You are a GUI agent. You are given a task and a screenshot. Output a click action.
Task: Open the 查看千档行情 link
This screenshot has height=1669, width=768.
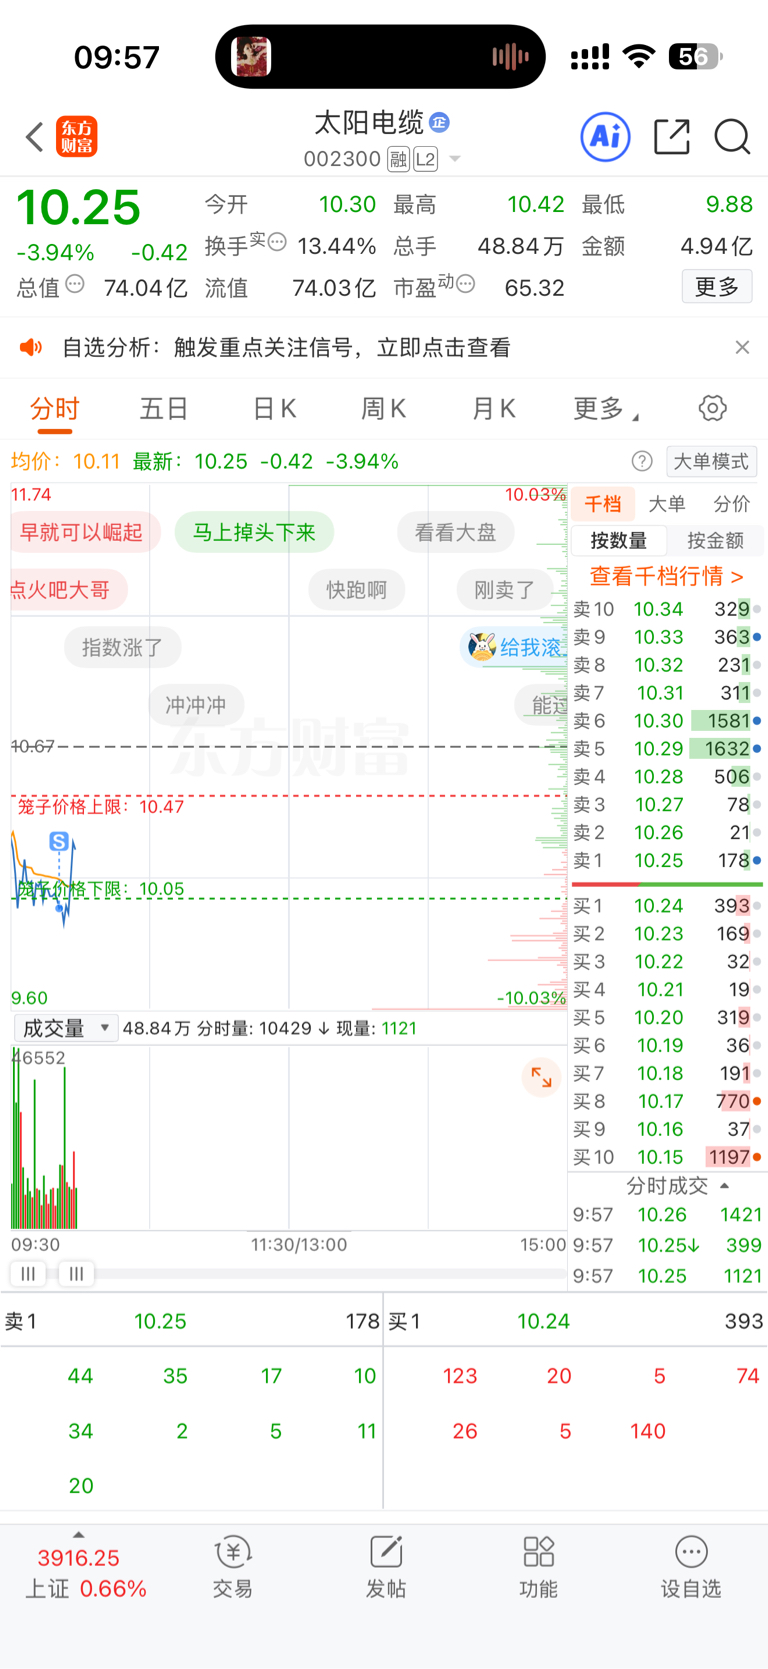click(x=666, y=576)
